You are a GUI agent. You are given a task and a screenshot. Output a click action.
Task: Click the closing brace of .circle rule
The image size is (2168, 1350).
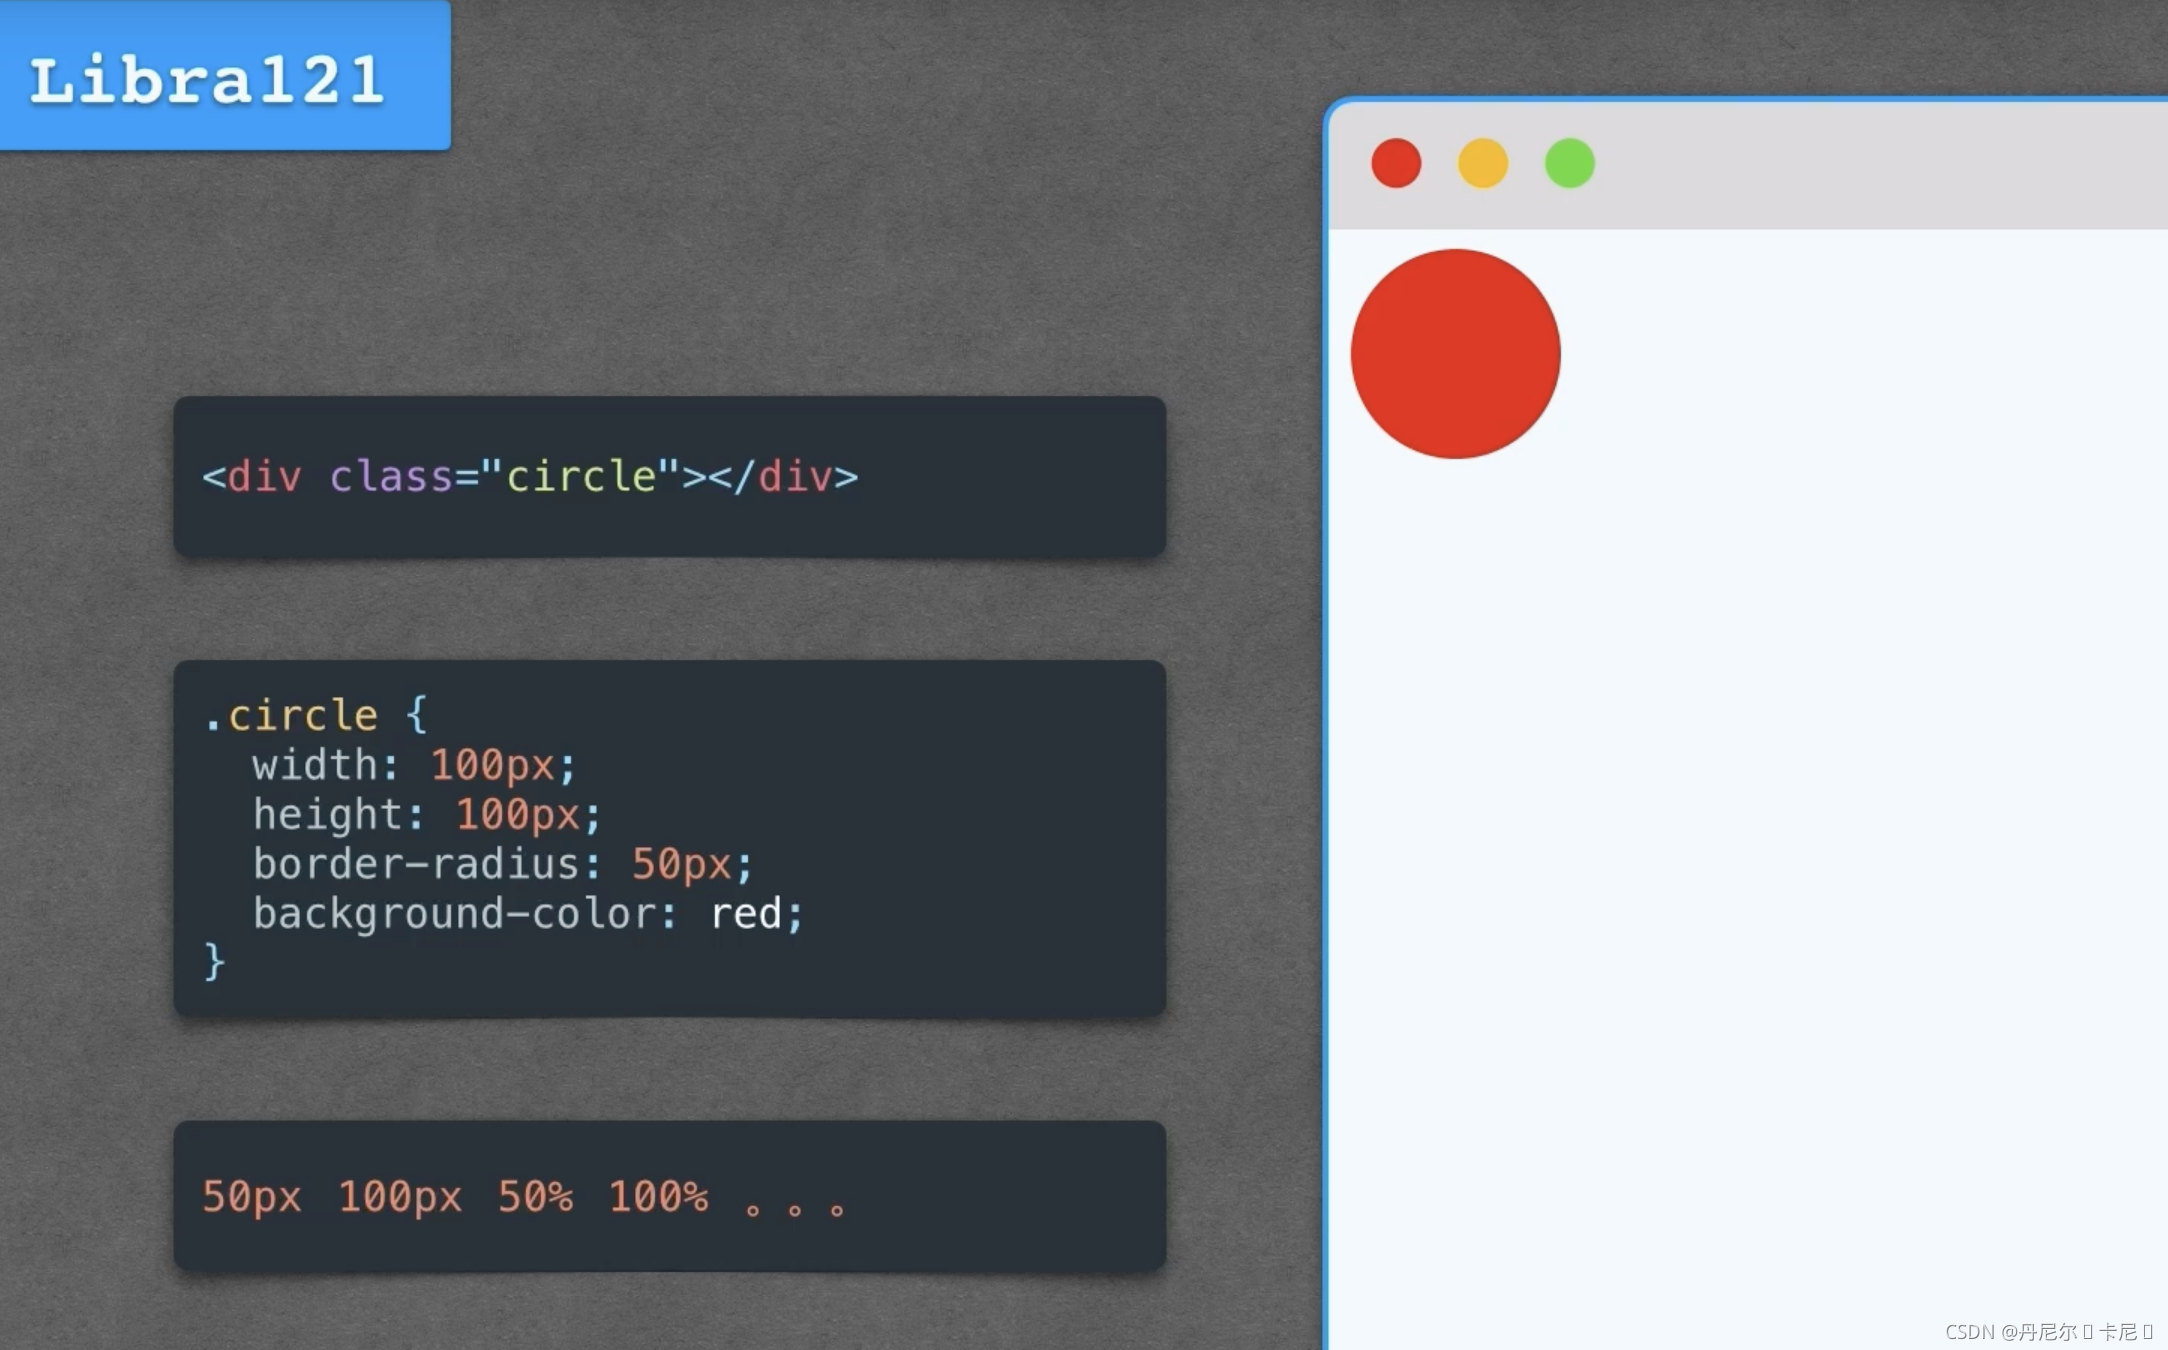click(214, 962)
